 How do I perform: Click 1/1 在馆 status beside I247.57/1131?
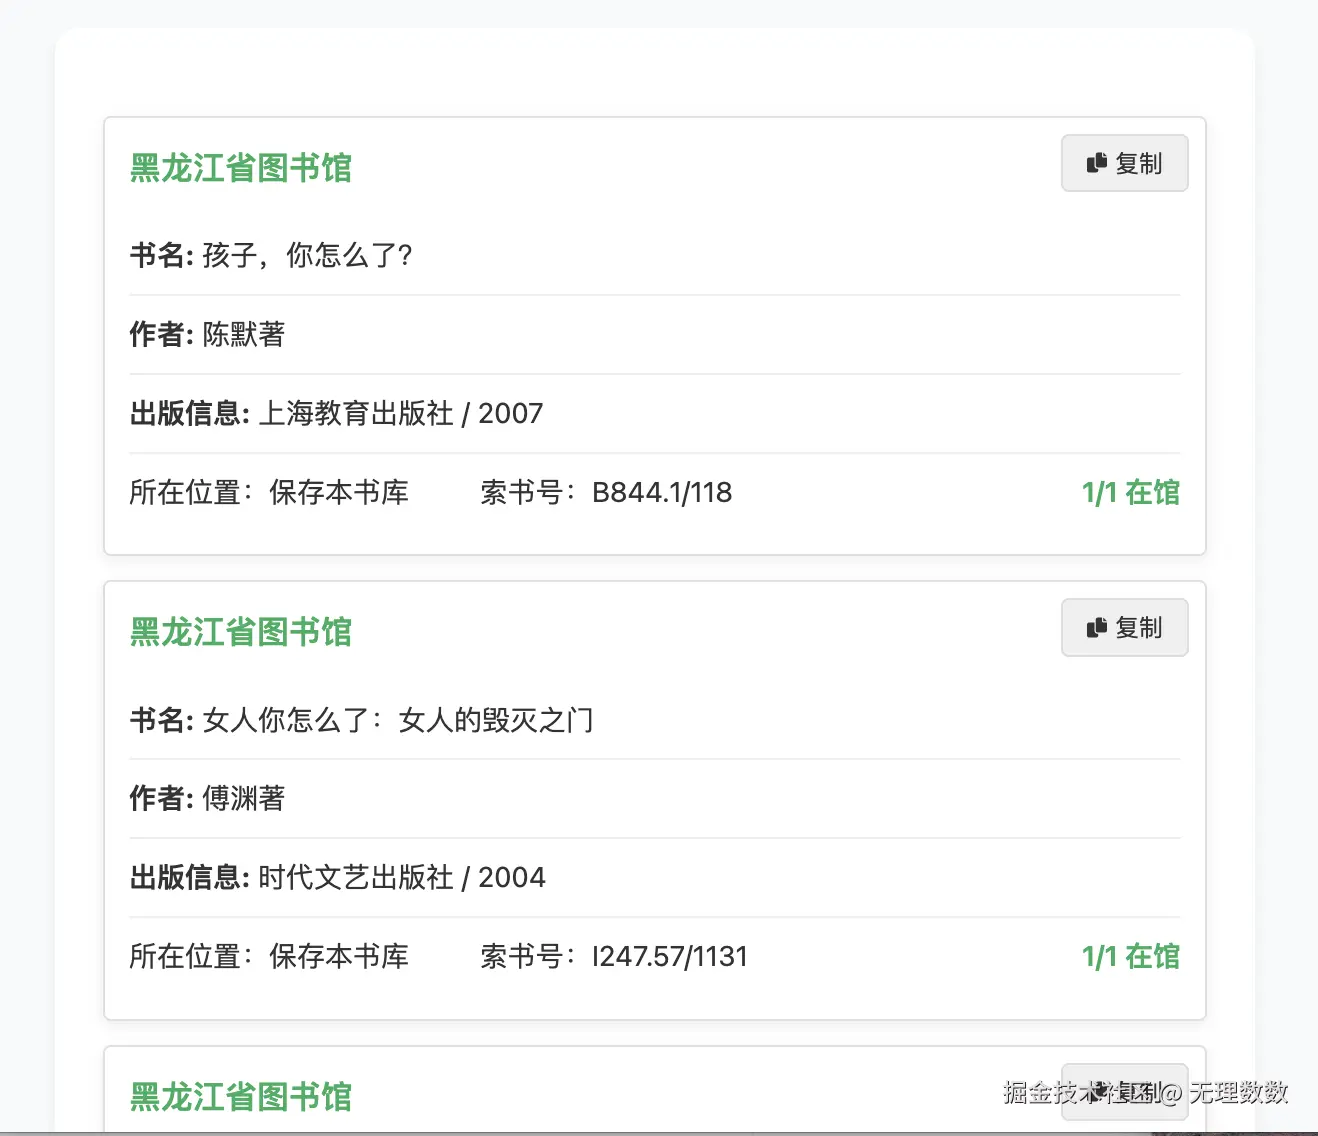[x=1131, y=956]
